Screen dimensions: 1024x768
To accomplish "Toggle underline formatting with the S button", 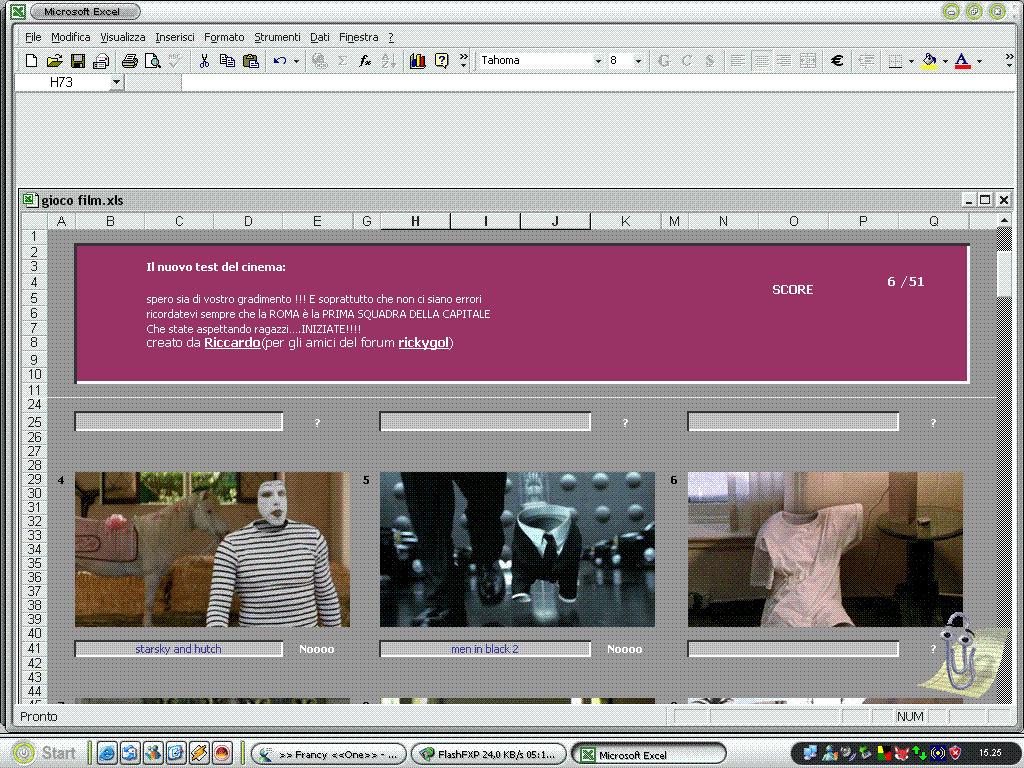I will [710, 61].
